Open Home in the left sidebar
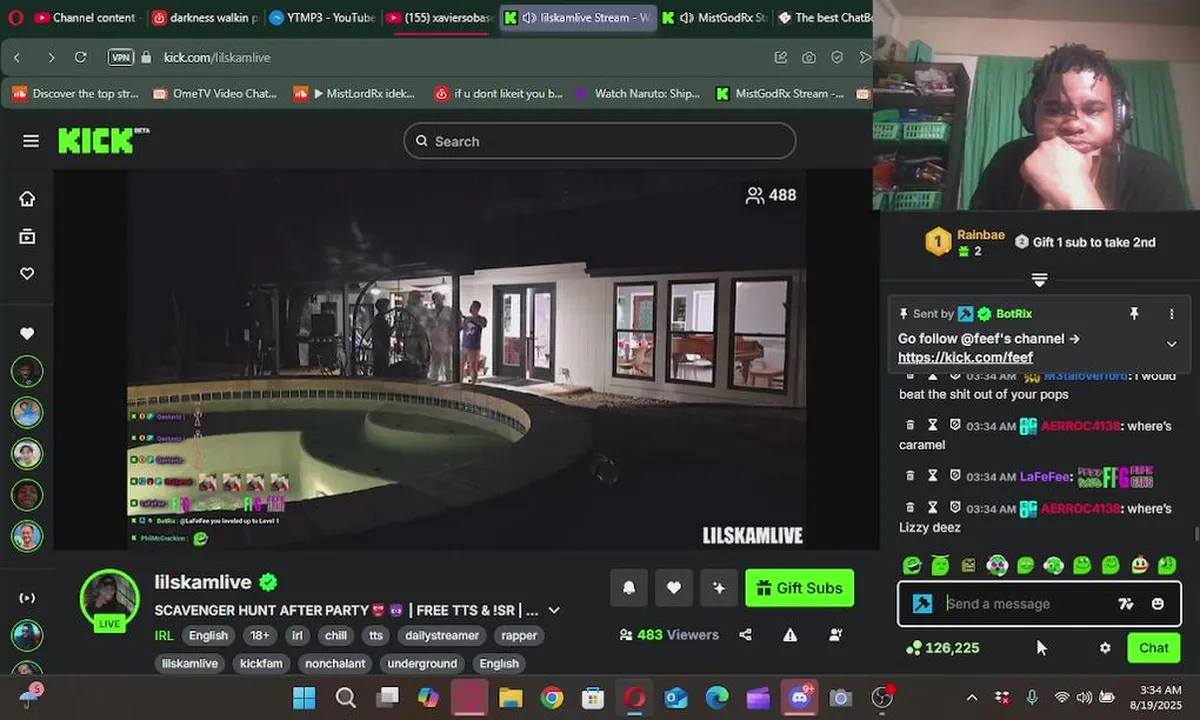1200x720 pixels. [27, 198]
